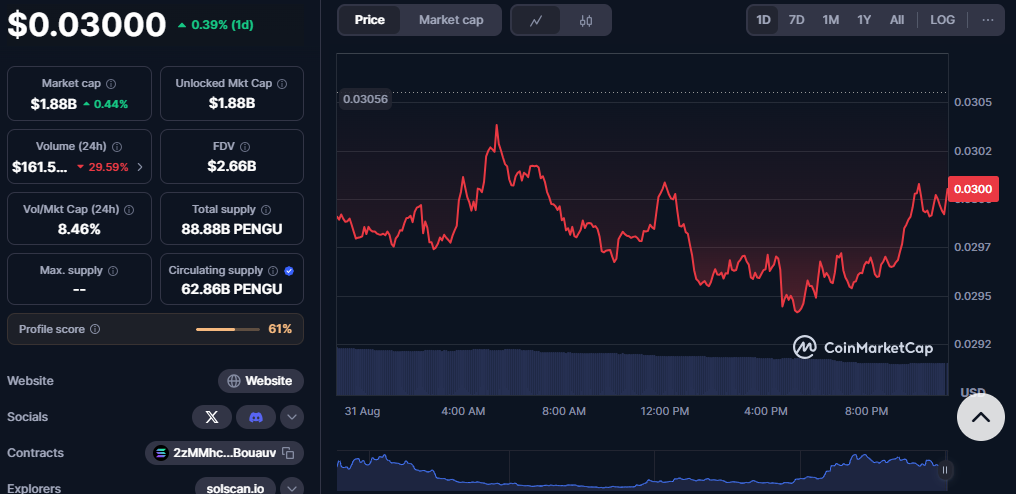Screen dimensions: 1016x494
Task: Open the solscan.io explorer link
Action: 235,488
